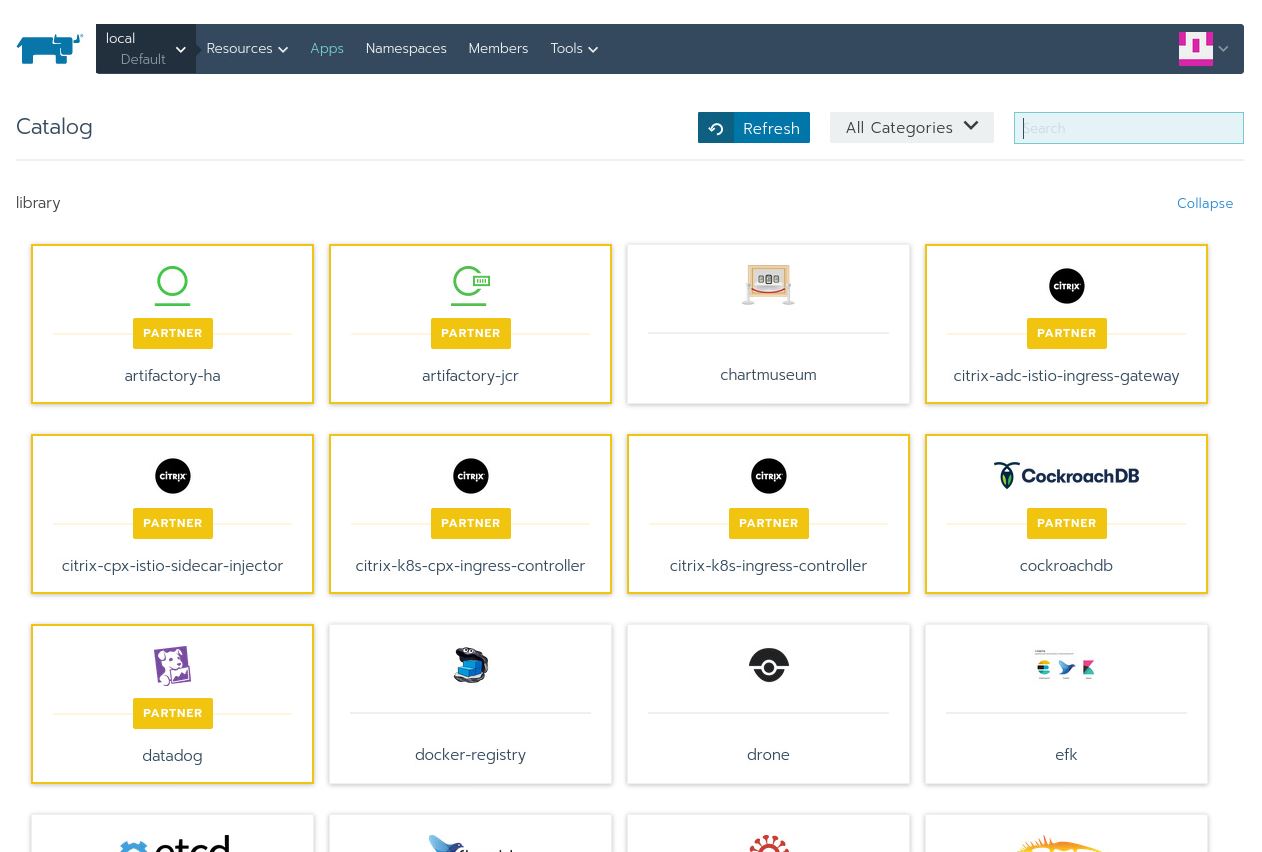Click the CockroachDB logo
This screenshot has width=1262, height=852.
click(1066, 476)
